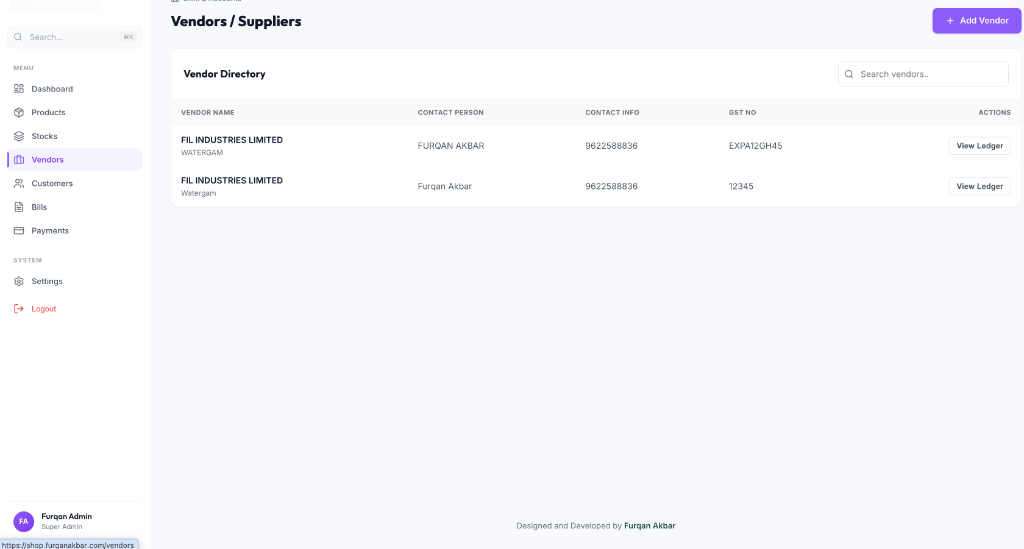Click the sidebar search magnifier icon
1024x549 pixels.
18,37
